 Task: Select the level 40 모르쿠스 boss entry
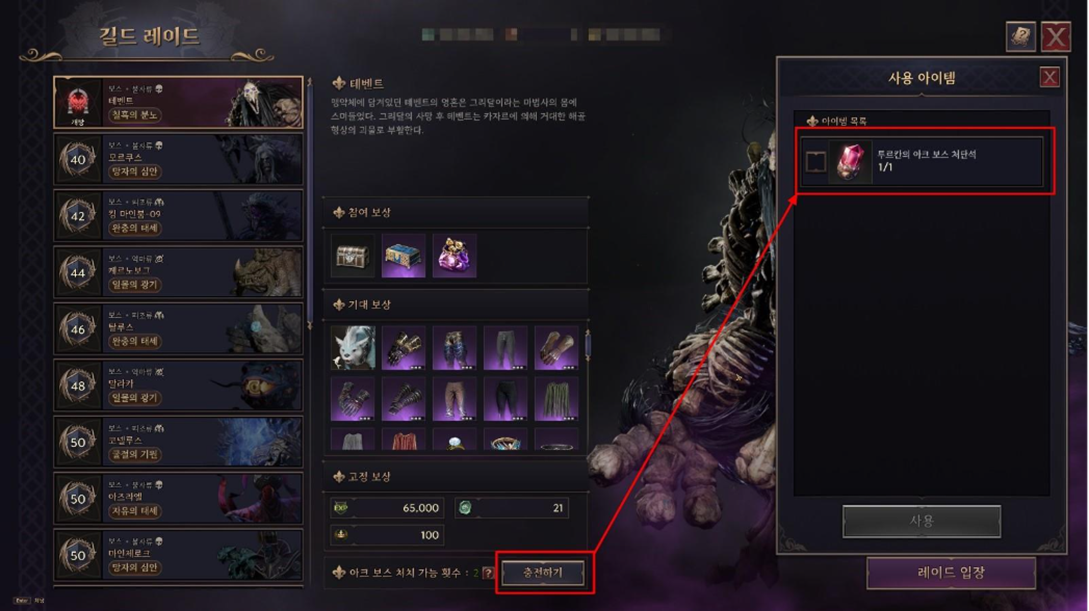[x=178, y=159]
